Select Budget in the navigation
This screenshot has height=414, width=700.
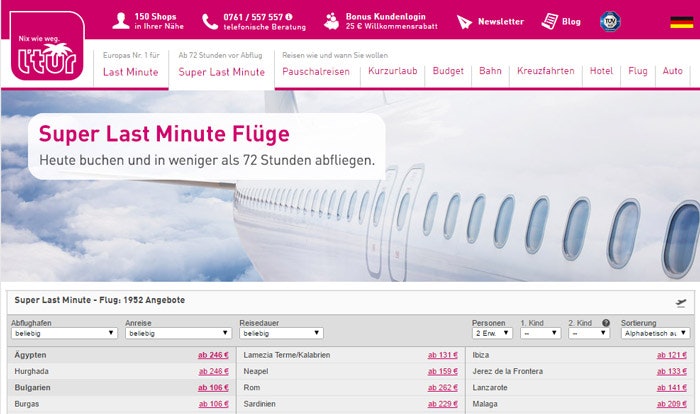point(448,71)
